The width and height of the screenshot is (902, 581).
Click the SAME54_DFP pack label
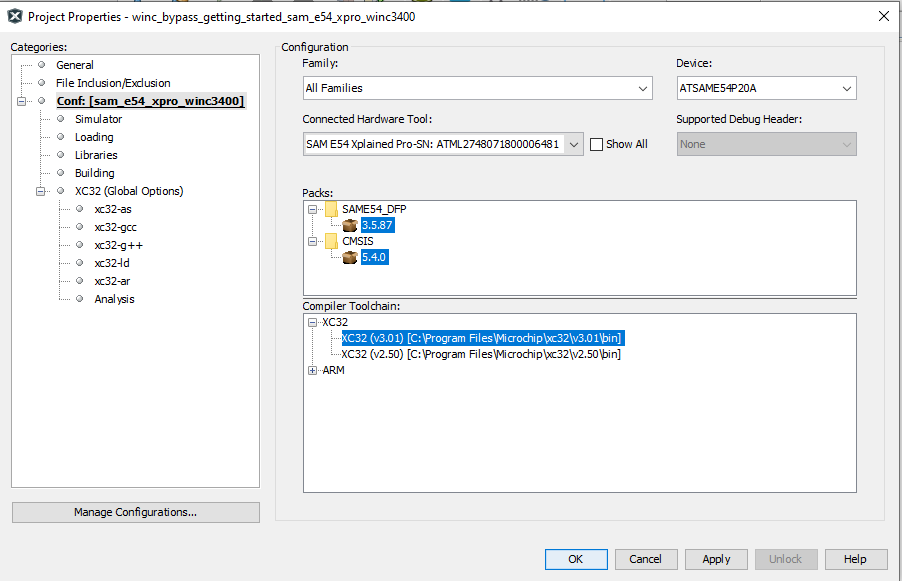tap(374, 209)
